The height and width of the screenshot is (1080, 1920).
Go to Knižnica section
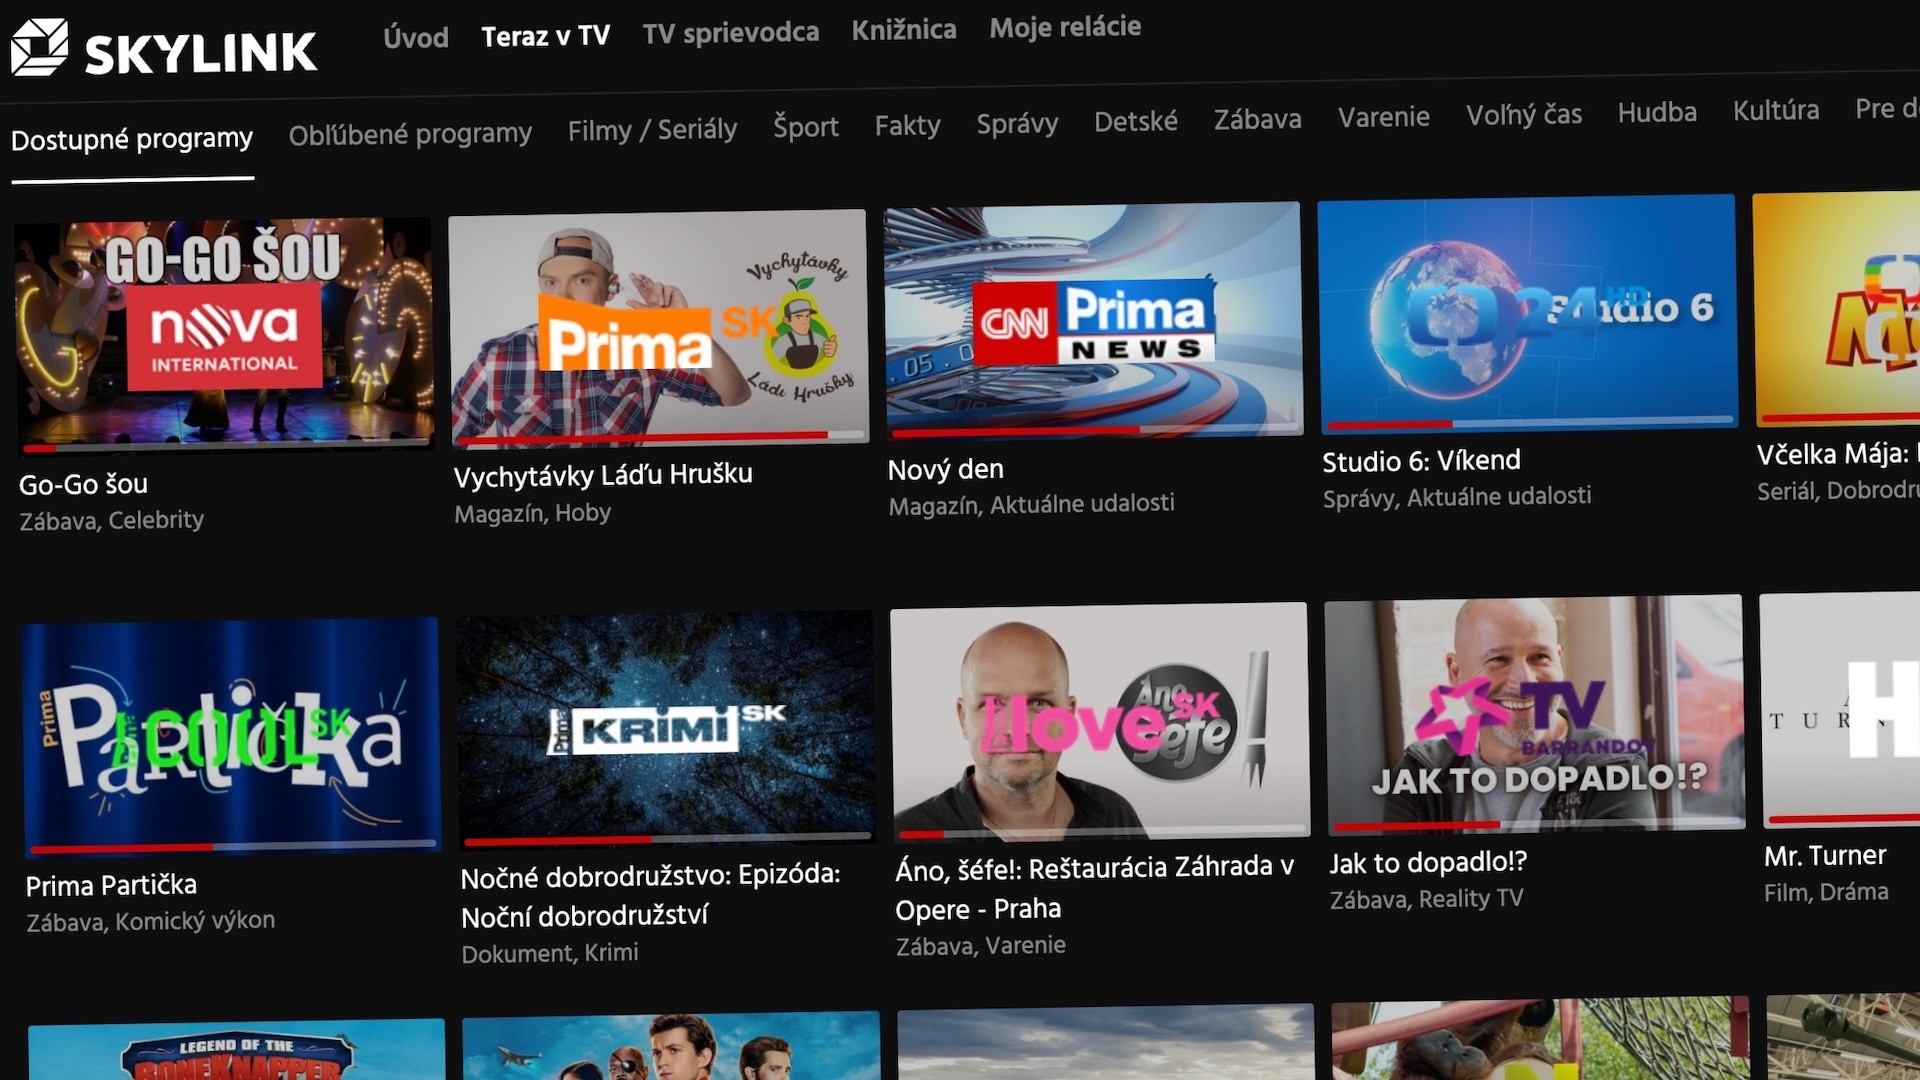click(904, 30)
